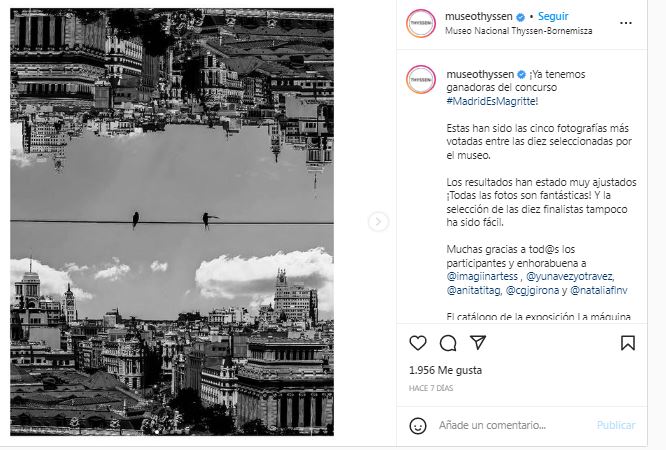Visit the @imagiinartess profile
Image resolution: width=666 pixels, height=450 pixels.
point(482,277)
